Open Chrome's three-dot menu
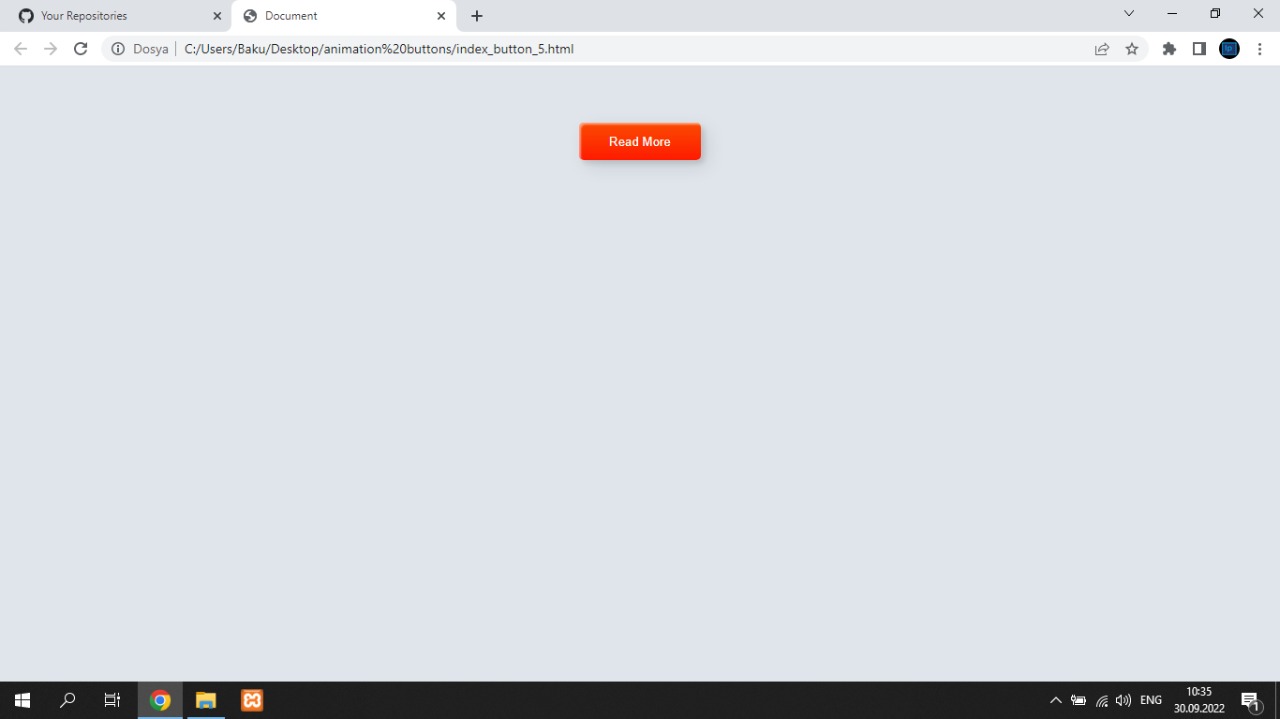Image resolution: width=1280 pixels, height=719 pixels. [x=1260, y=48]
